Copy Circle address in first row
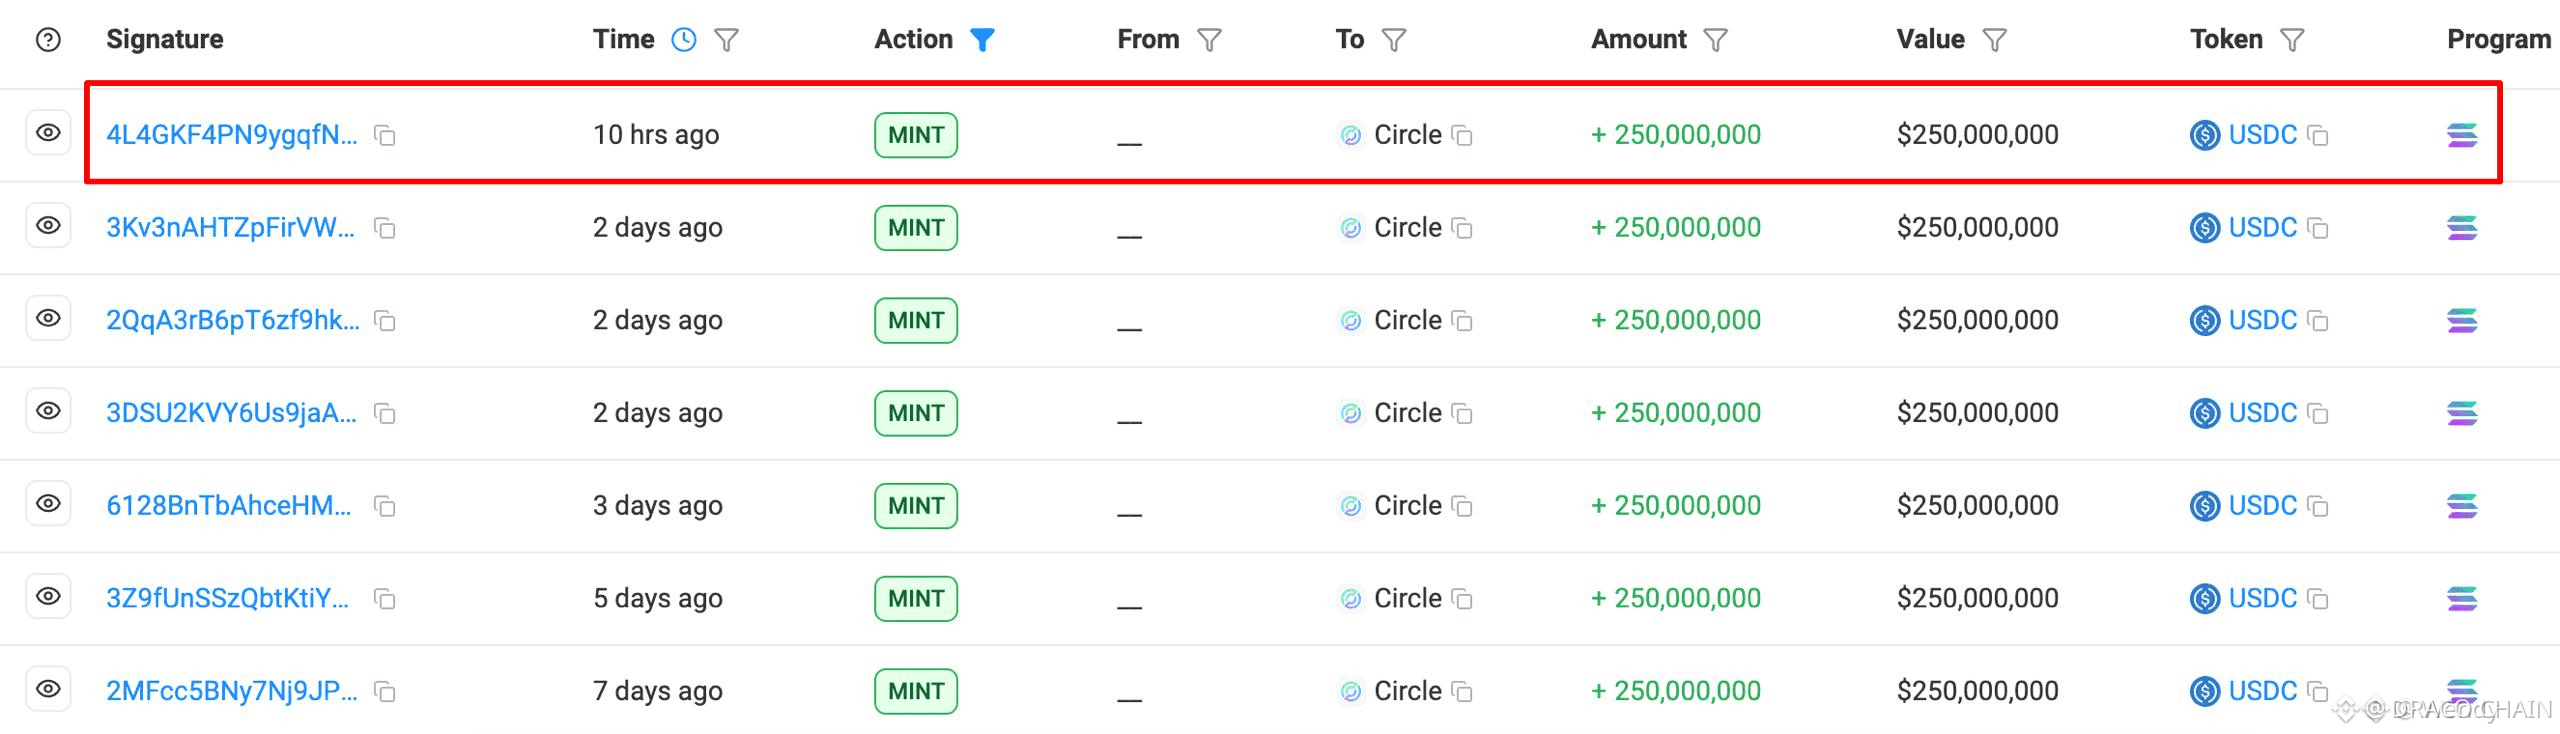The image size is (2560, 734). click(x=1462, y=135)
